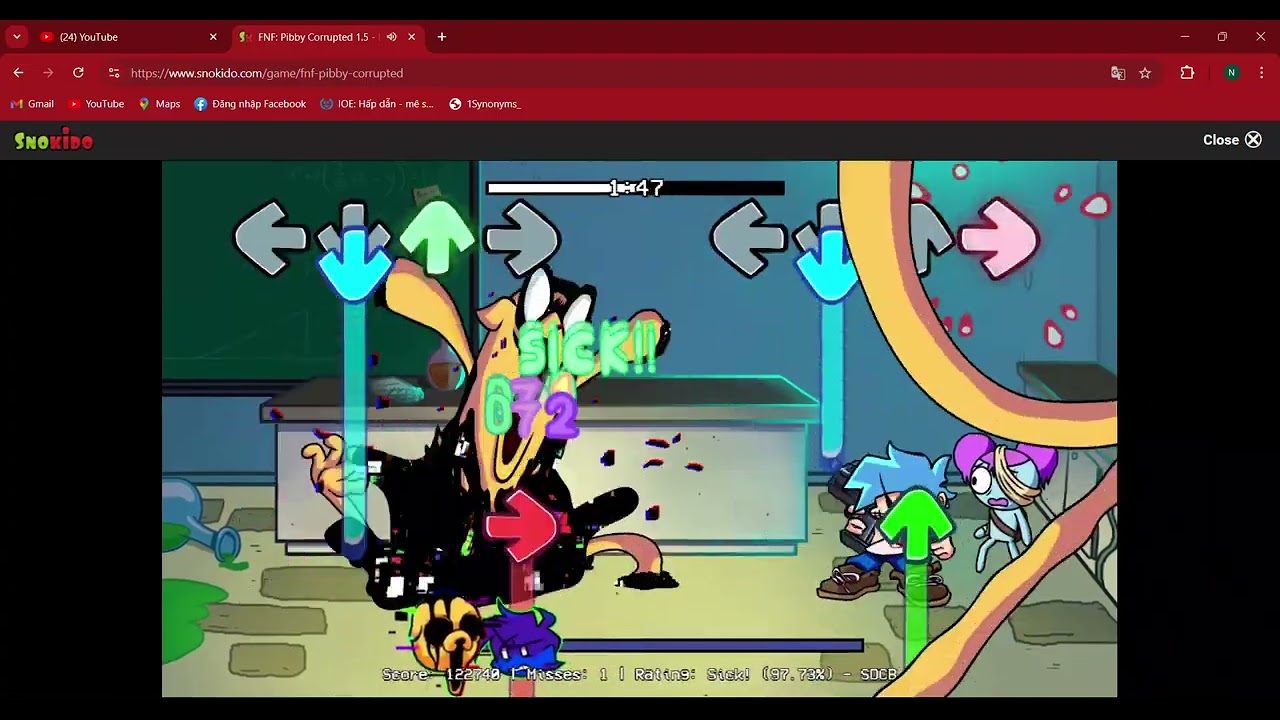The width and height of the screenshot is (1280, 720).
Task: Click the rising green up arrow note
Action: [x=916, y=526]
